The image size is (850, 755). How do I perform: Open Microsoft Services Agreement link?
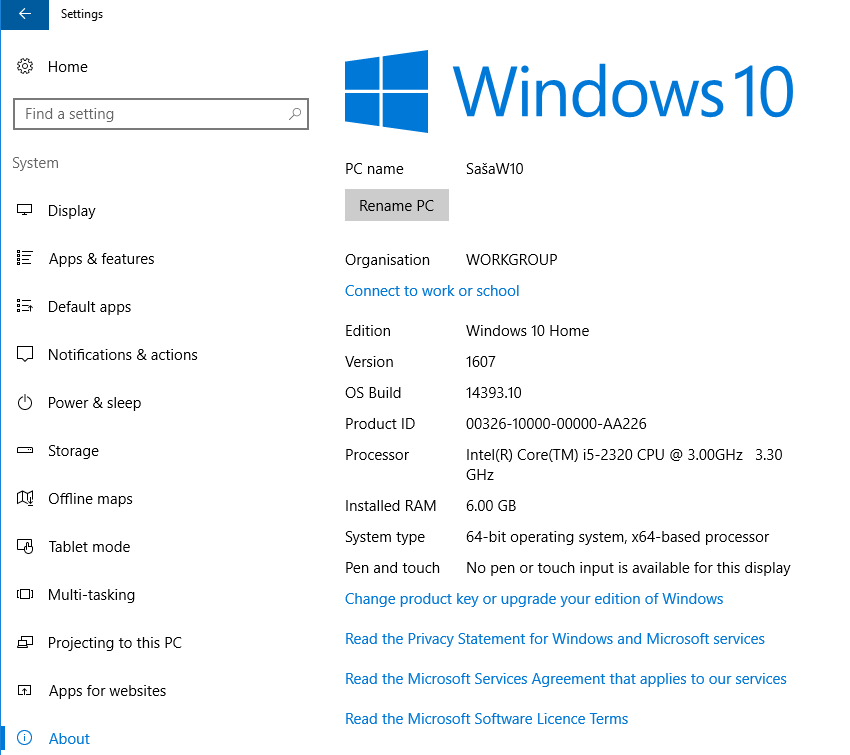coord(565,679)
